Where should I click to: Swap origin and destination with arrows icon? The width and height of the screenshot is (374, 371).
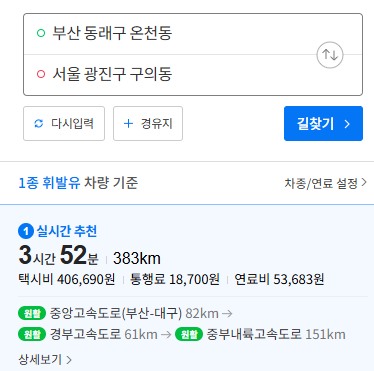pyautogui.click(x=330, y=55)
